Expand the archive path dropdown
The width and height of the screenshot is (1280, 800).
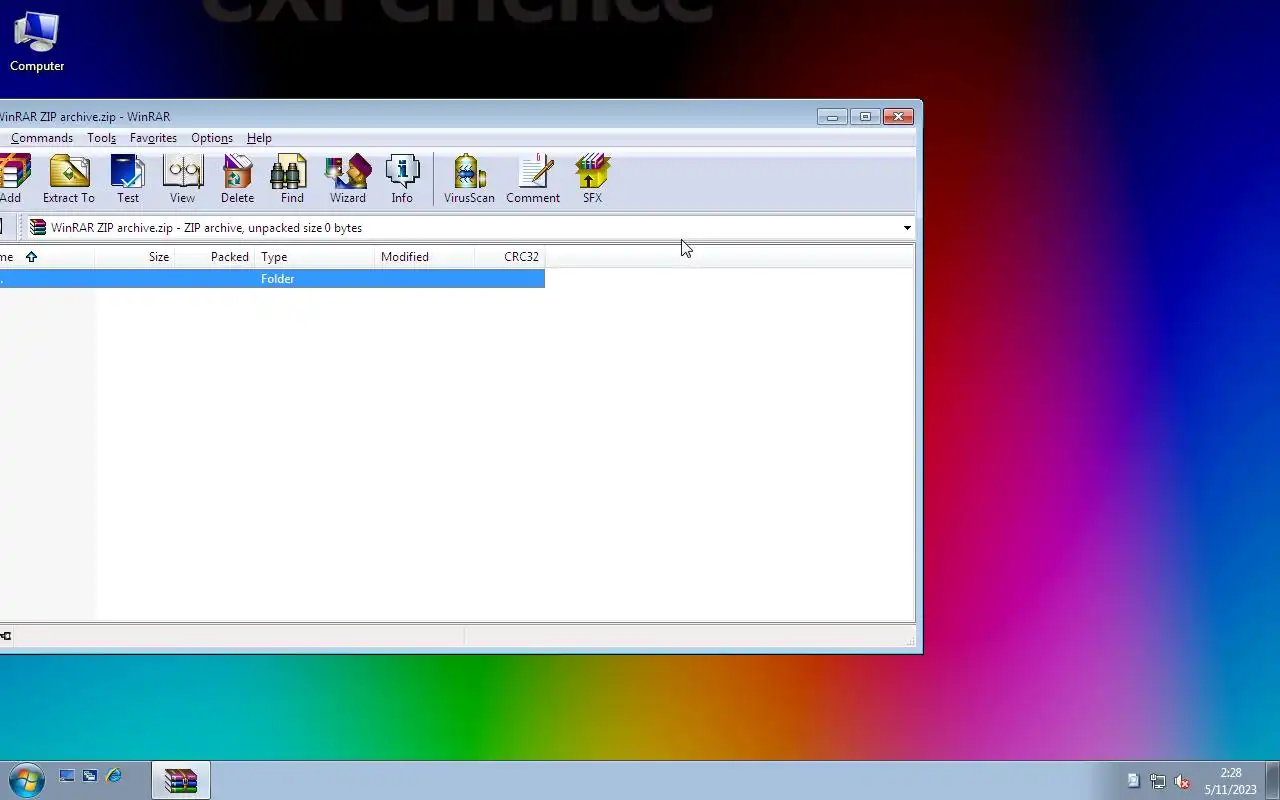907,228
